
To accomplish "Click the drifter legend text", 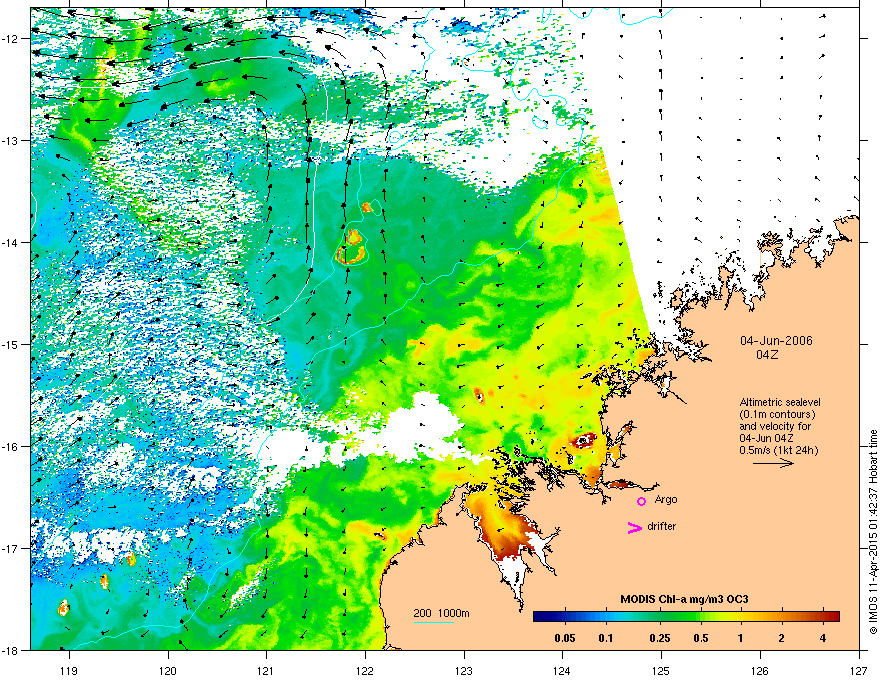I will point(662,526).
